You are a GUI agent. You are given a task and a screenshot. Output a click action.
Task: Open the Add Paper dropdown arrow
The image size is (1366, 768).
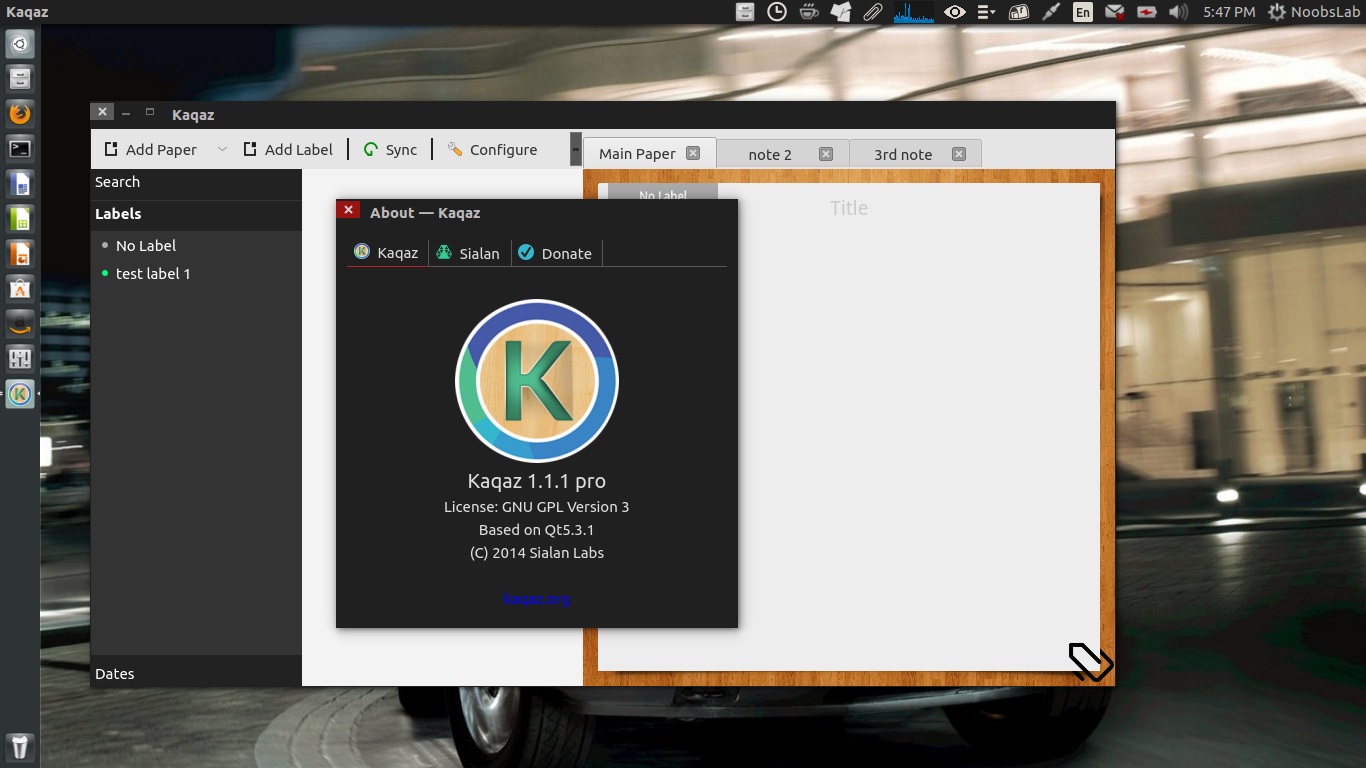pyautogui.click(x=222, y=150)
